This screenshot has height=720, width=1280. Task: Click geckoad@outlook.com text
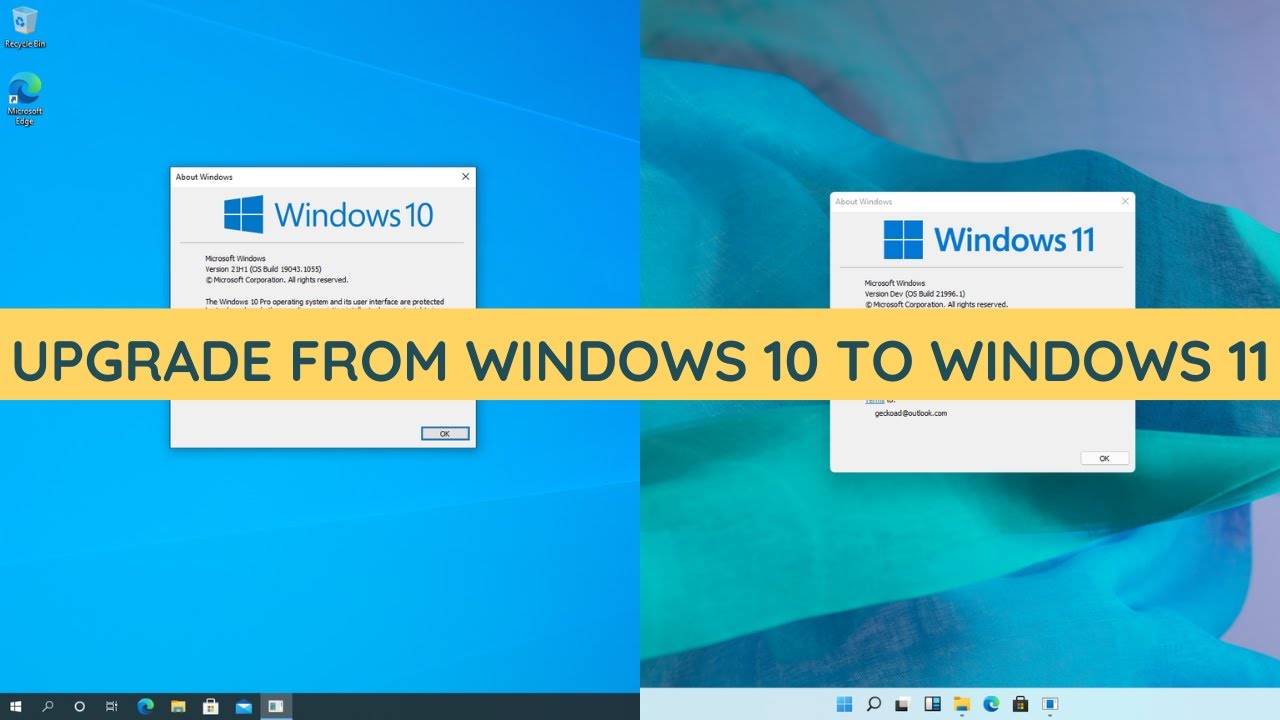point(911,413)
